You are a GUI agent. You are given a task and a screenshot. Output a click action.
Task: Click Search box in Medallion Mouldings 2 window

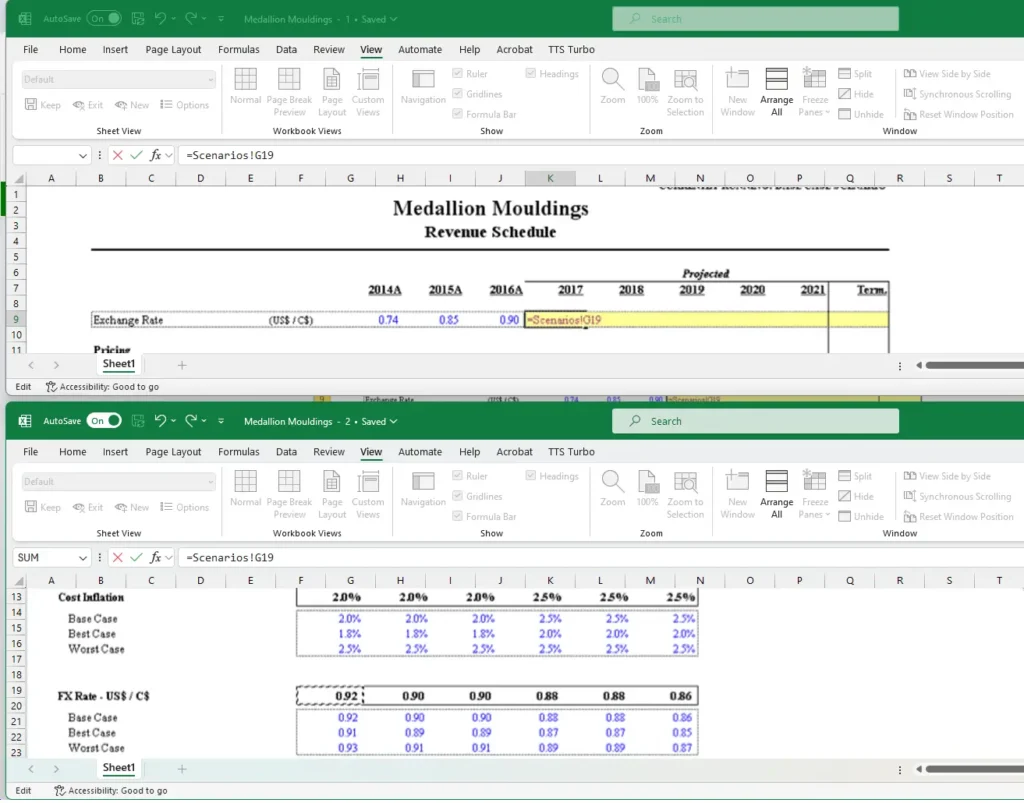[x=755, y=421]
